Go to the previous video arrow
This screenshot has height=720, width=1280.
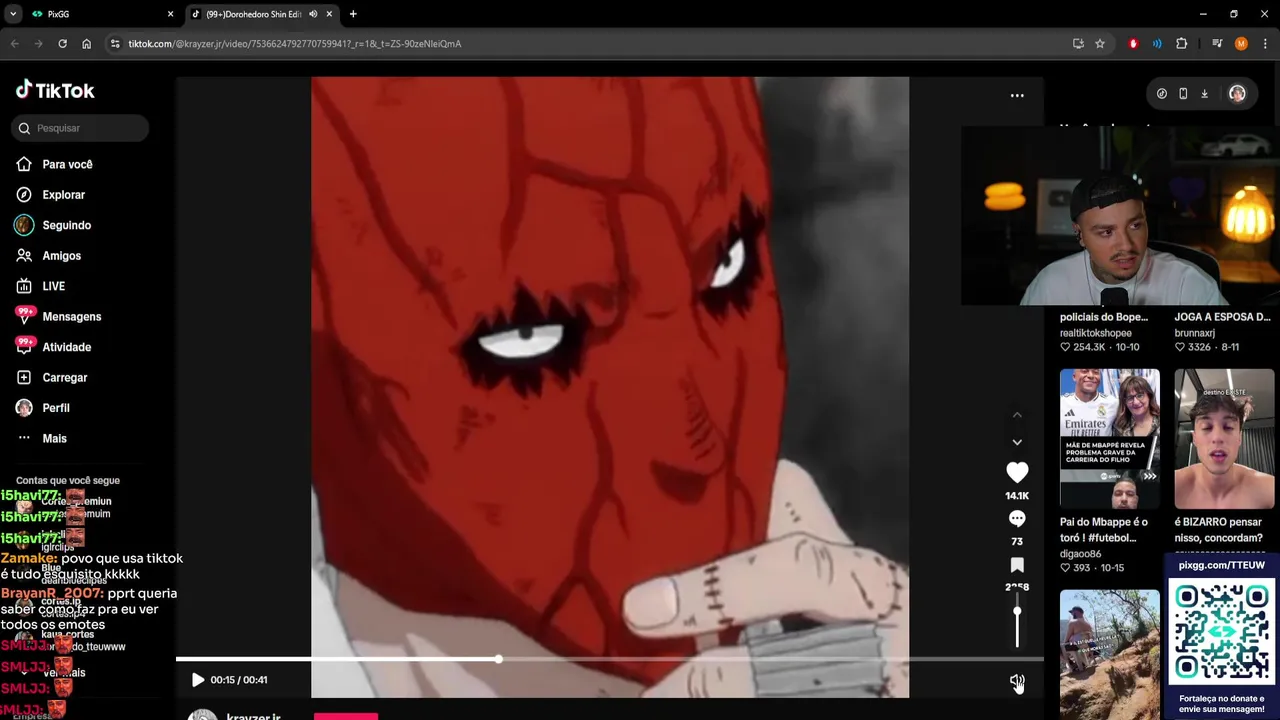click(x=1017, y=415)
